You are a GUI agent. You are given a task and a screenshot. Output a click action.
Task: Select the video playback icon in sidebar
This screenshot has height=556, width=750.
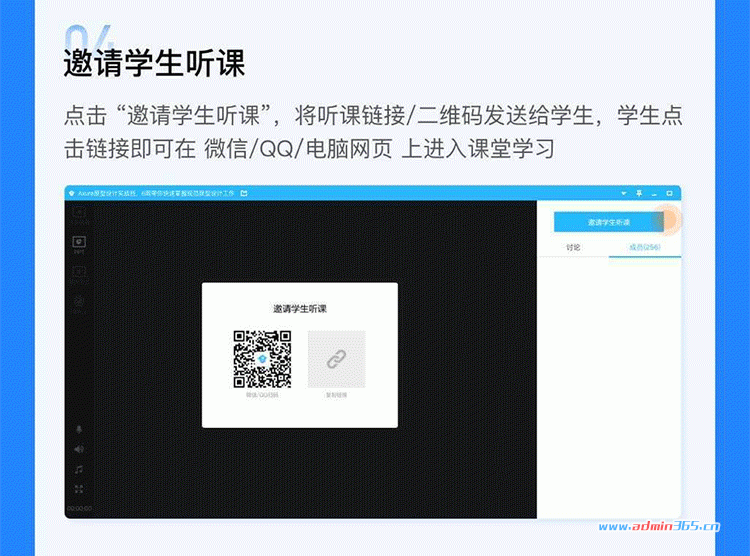coord(79,274)
